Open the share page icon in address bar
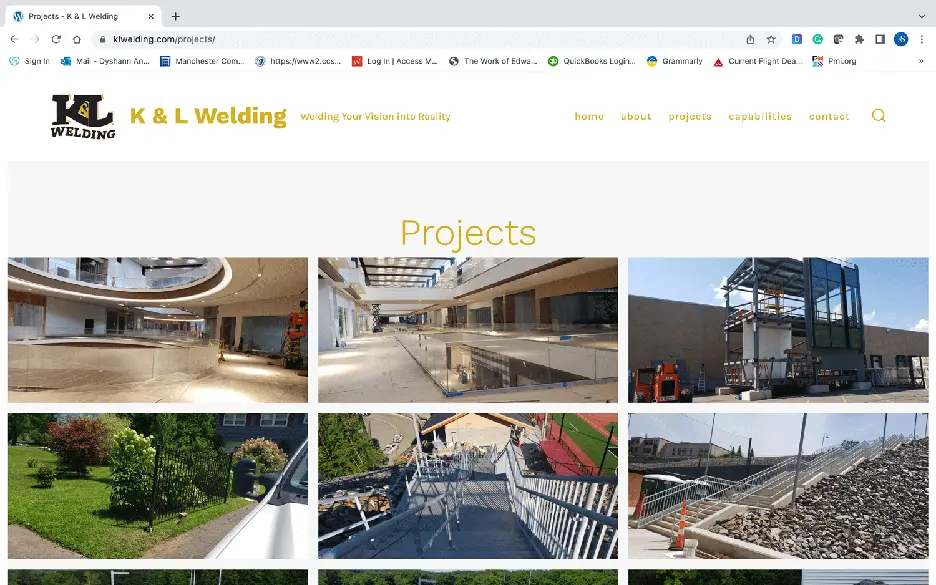Image resolution: width=936 pixels, height=585 pixels. [x=750, y=39]
